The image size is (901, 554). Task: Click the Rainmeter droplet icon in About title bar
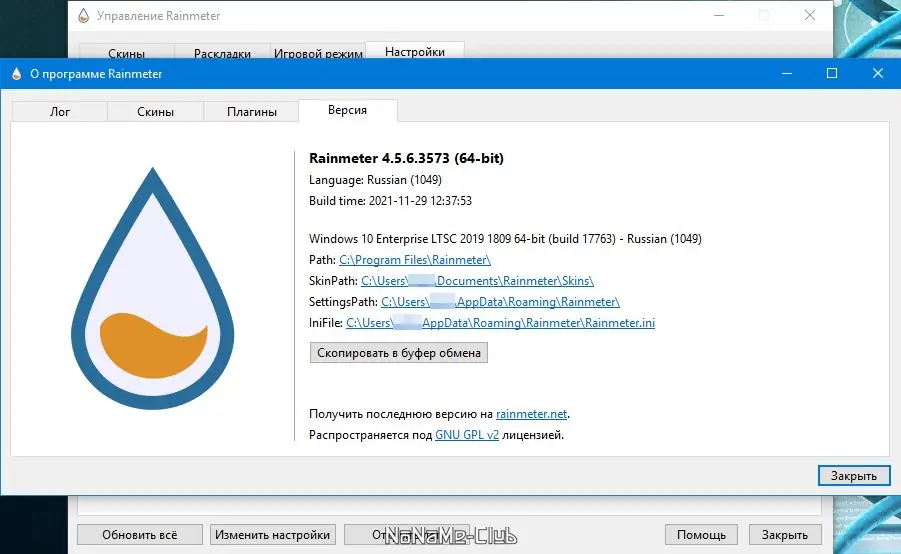click(17, 74)
